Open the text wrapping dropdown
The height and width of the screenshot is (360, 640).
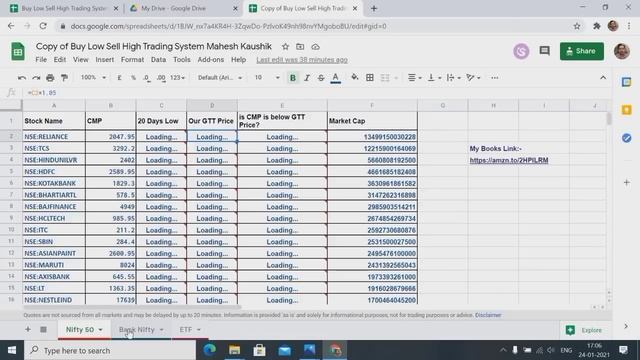(x=453, y=78)
